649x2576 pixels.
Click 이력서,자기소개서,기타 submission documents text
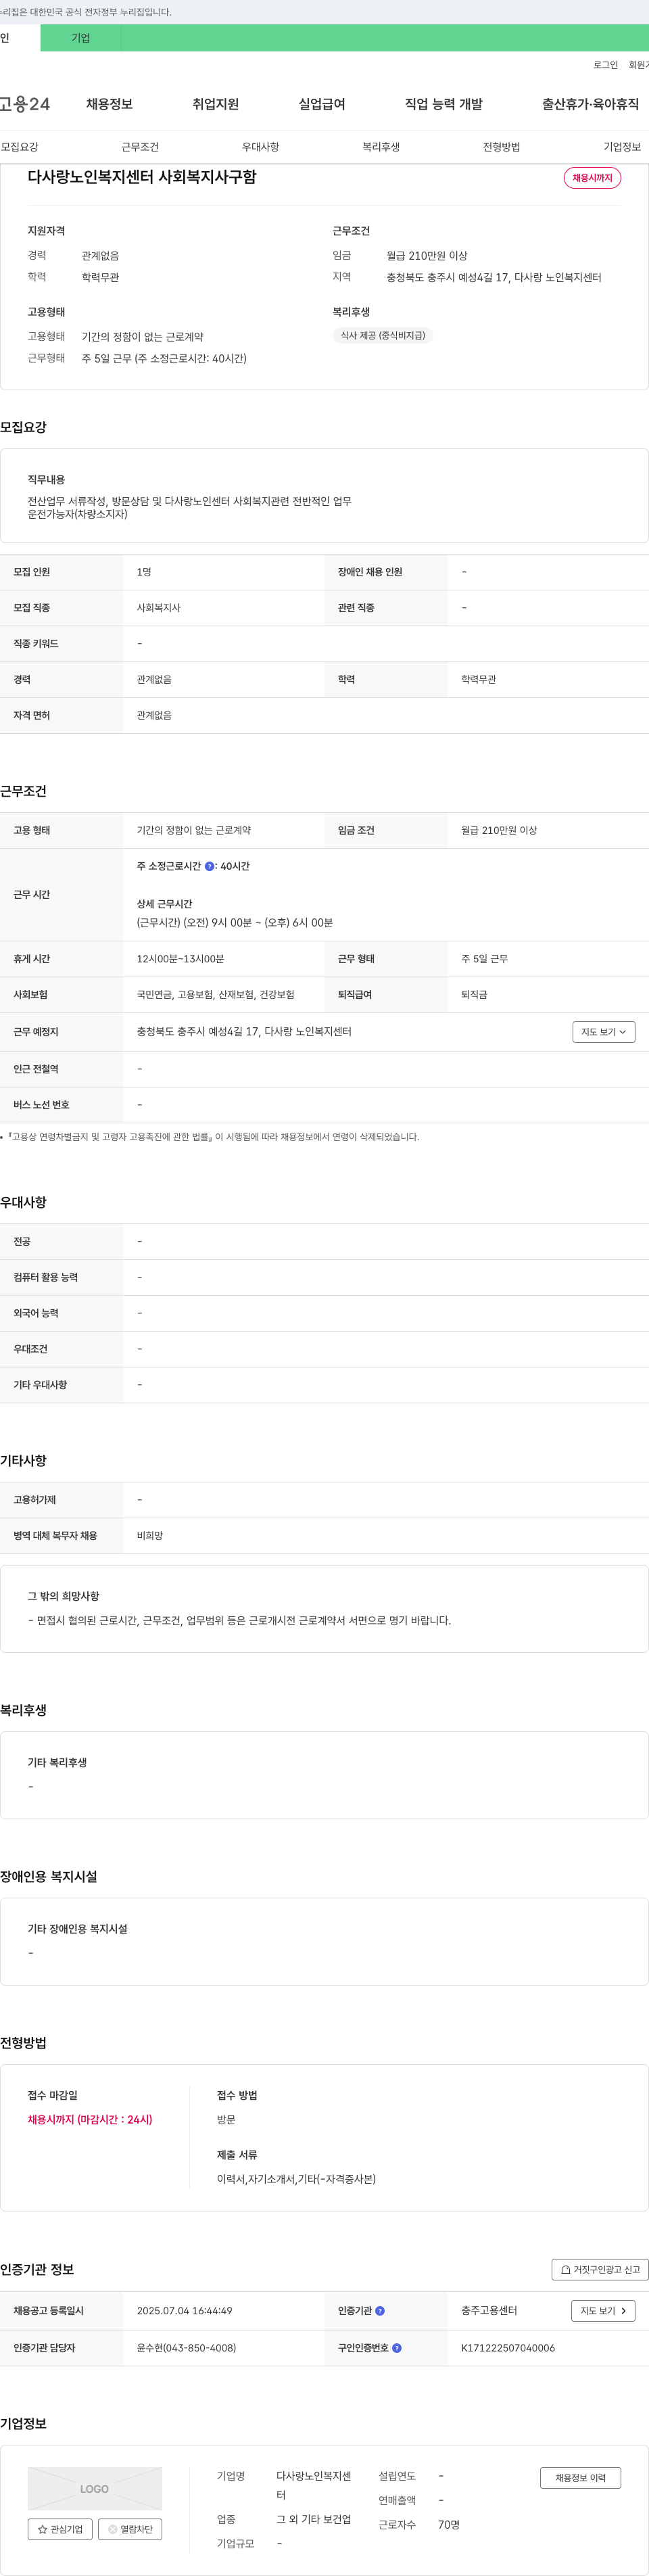(296, 2179)
